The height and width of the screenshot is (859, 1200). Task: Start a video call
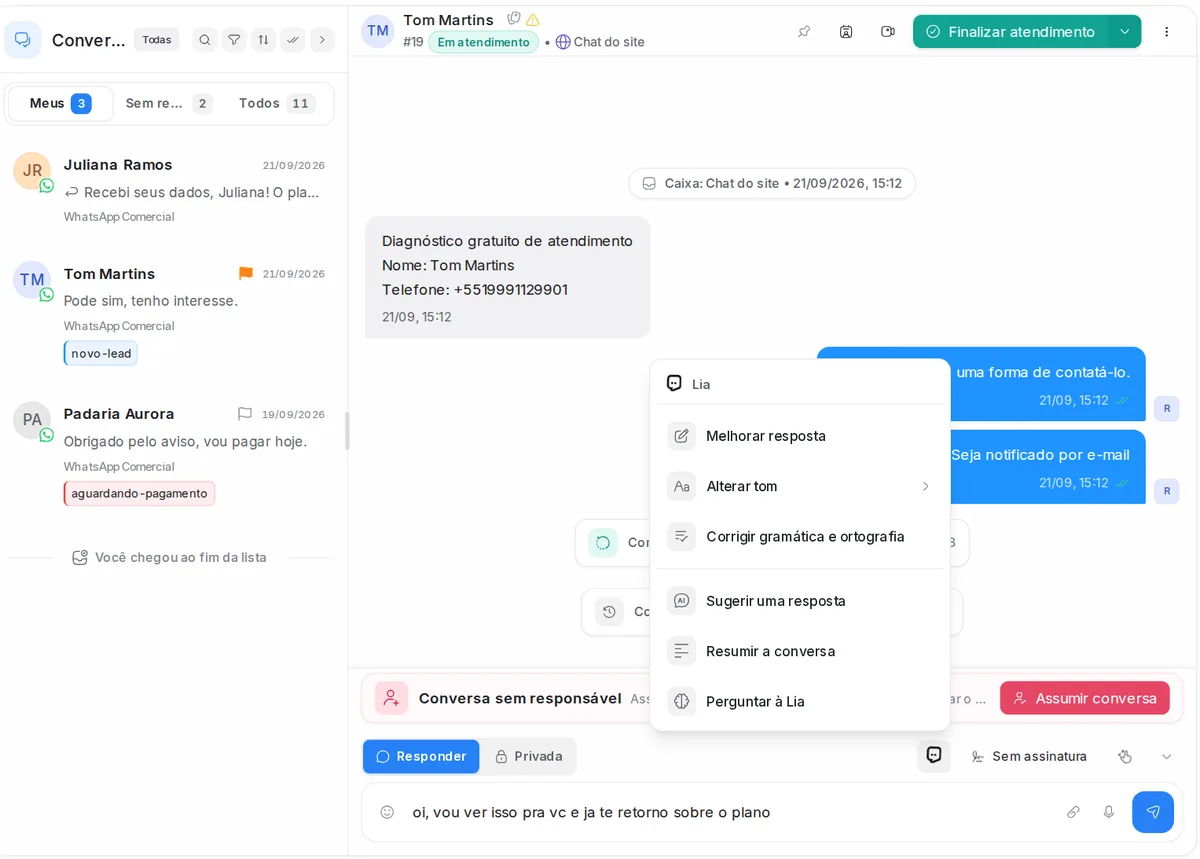888,32
